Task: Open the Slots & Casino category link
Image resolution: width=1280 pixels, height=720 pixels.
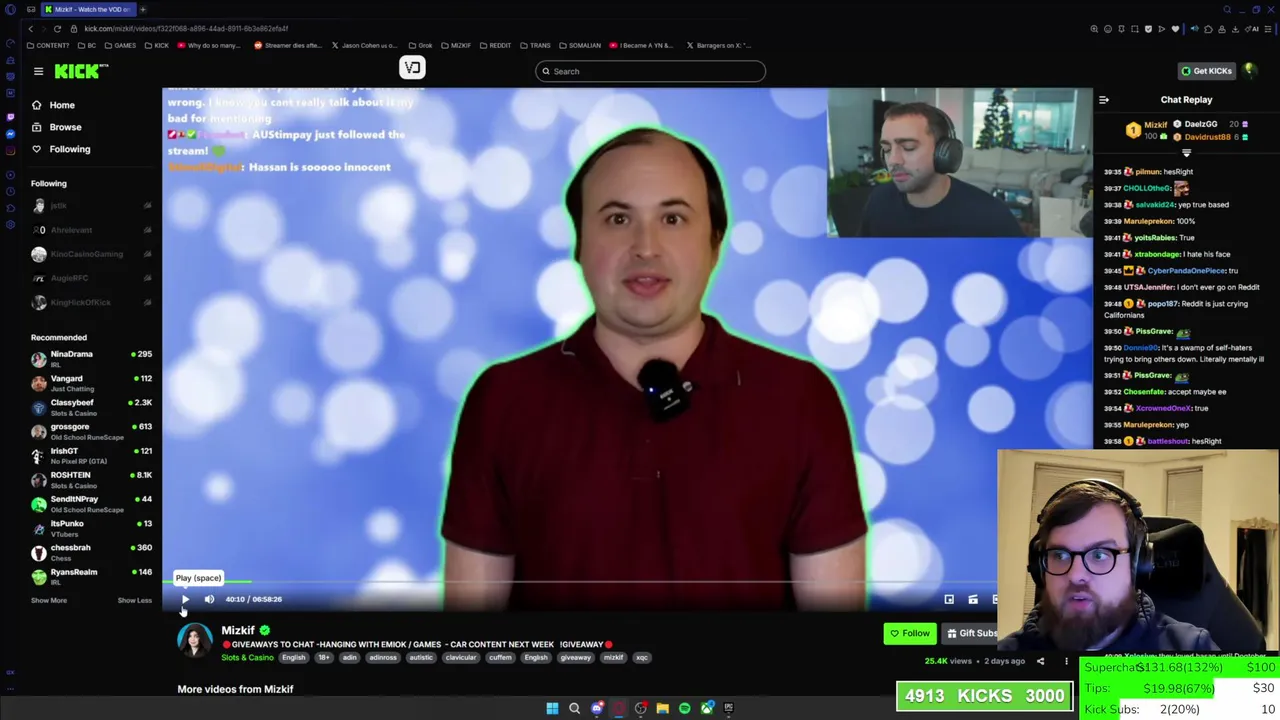Action: (x=247, y=658)
